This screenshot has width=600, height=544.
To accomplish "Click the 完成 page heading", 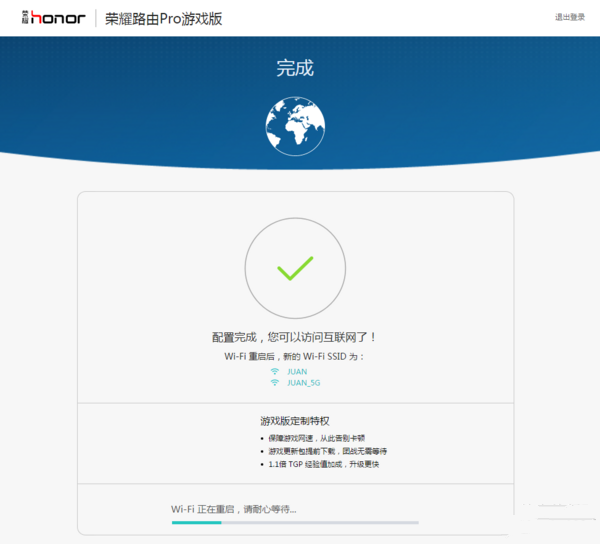I will [295, 68].
